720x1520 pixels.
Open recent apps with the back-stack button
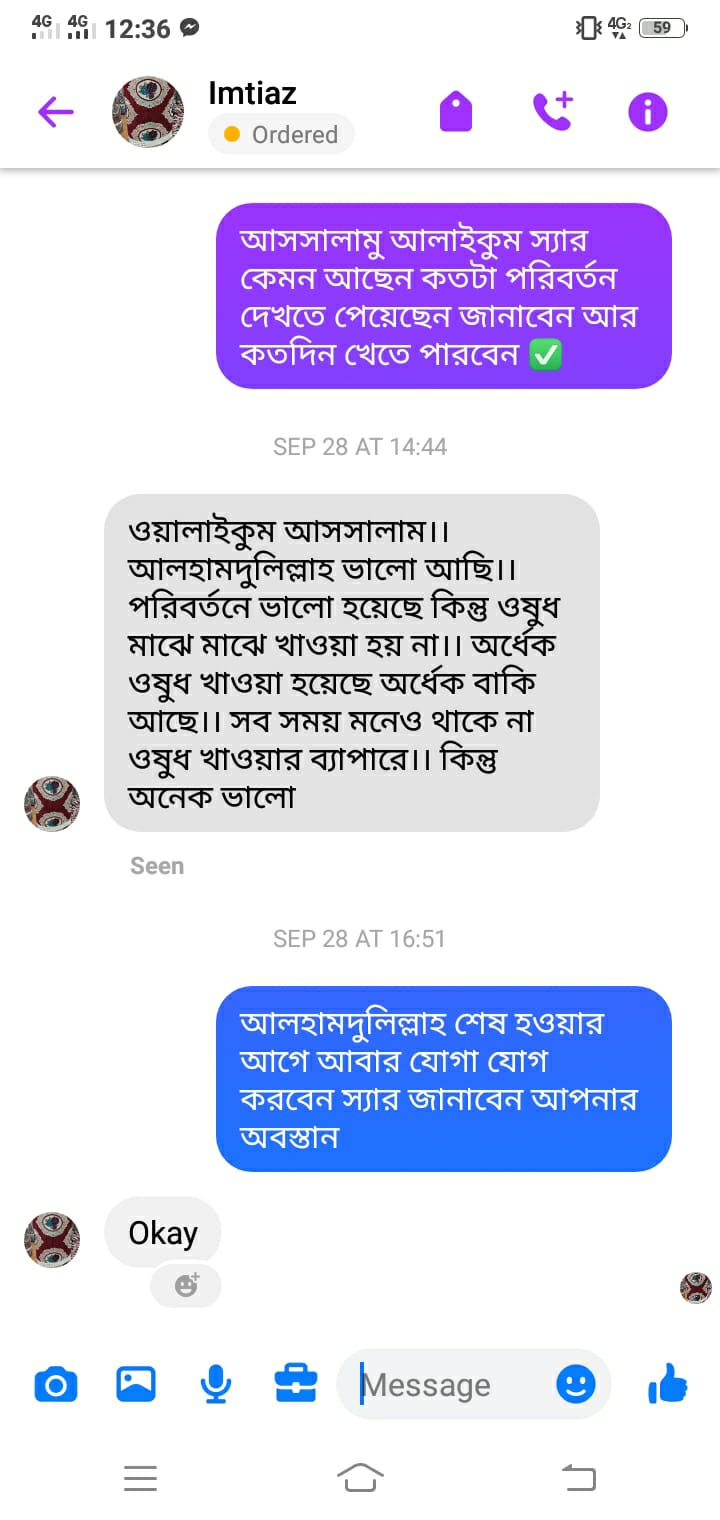(578, 1478)
